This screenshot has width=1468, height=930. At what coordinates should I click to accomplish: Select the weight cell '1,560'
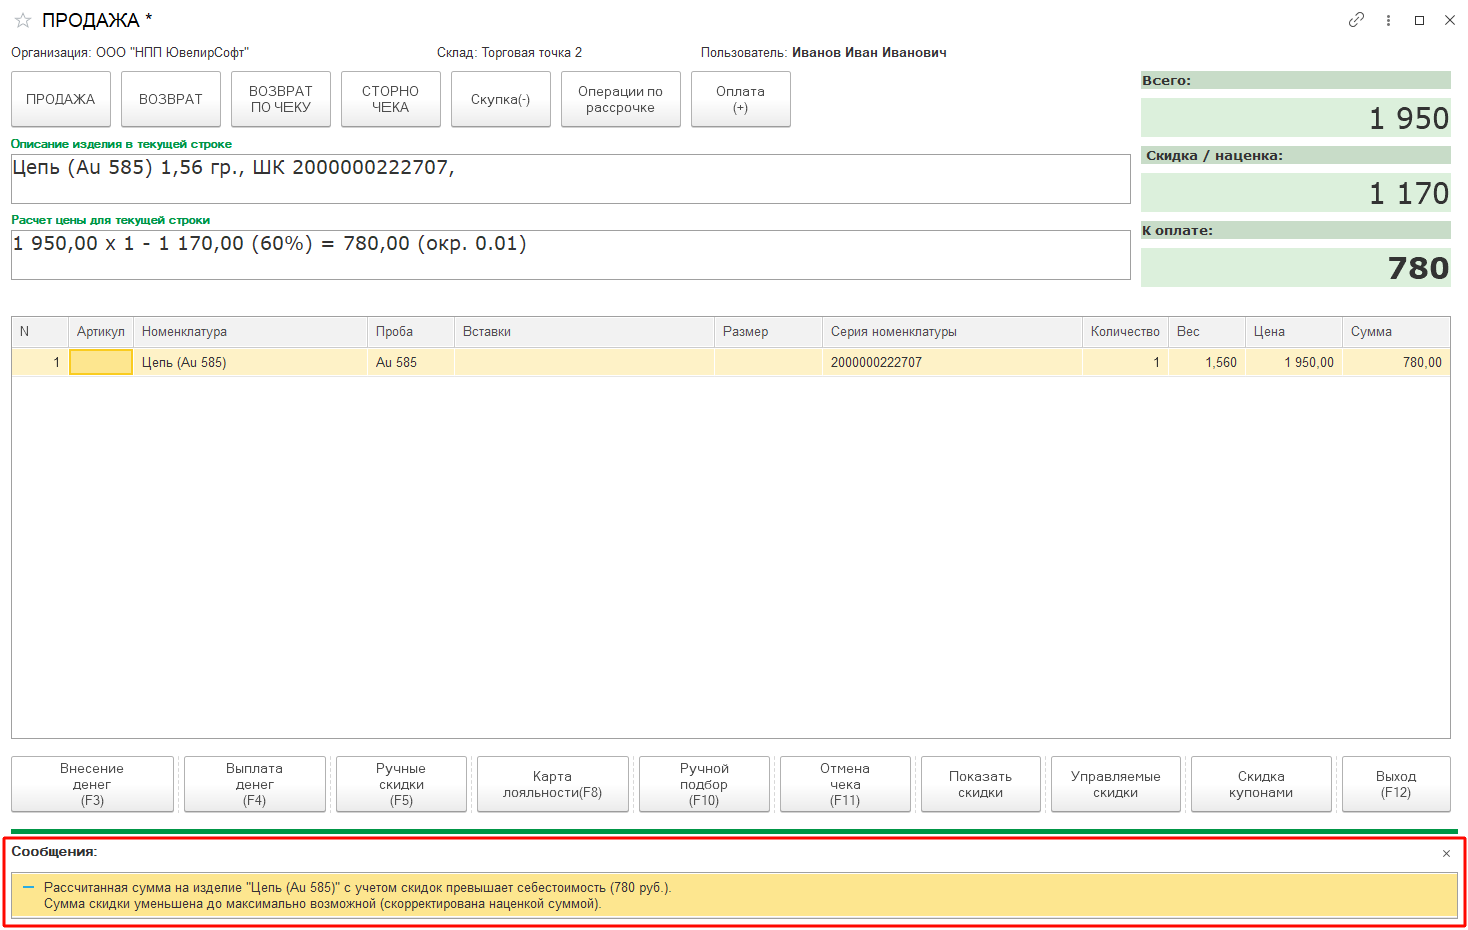(x=1207, y=362)
